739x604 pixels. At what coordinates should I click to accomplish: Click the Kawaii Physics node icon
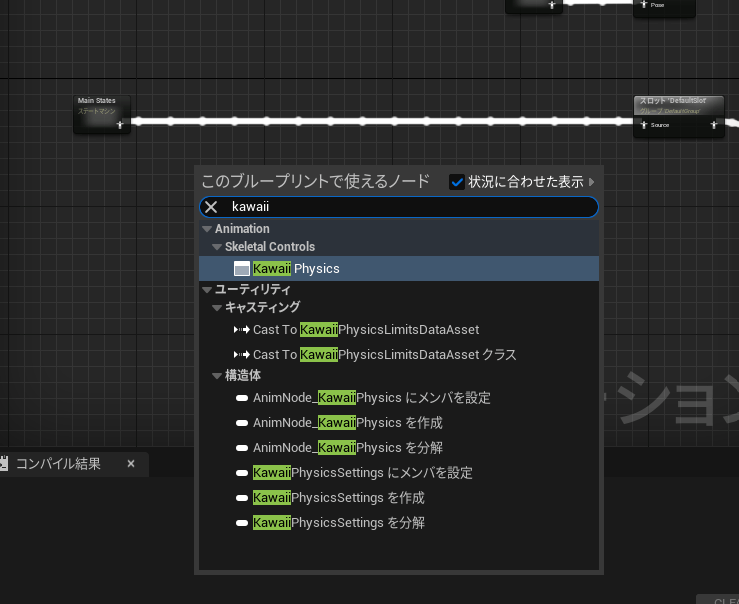tap(242, 269)
